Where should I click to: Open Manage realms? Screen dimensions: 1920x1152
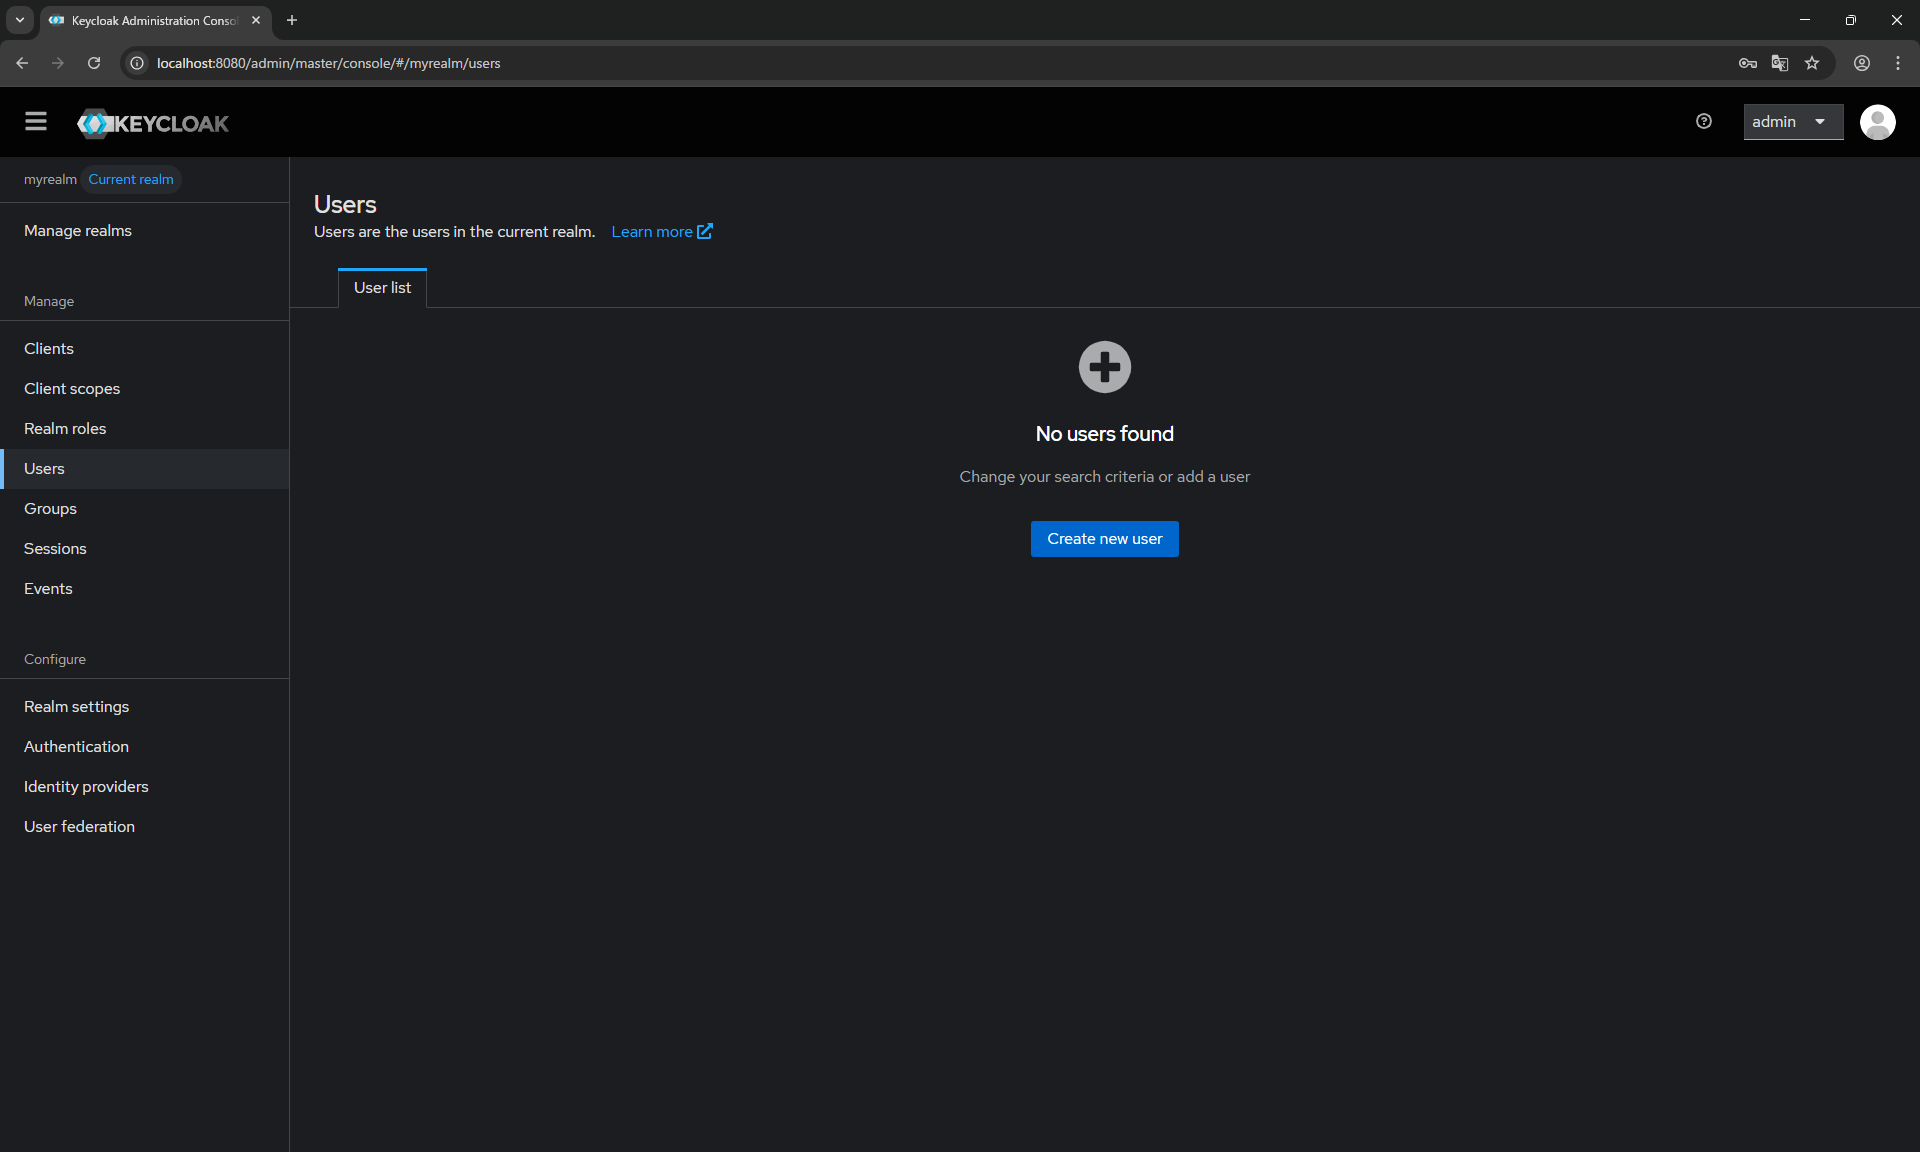point(78,231)
